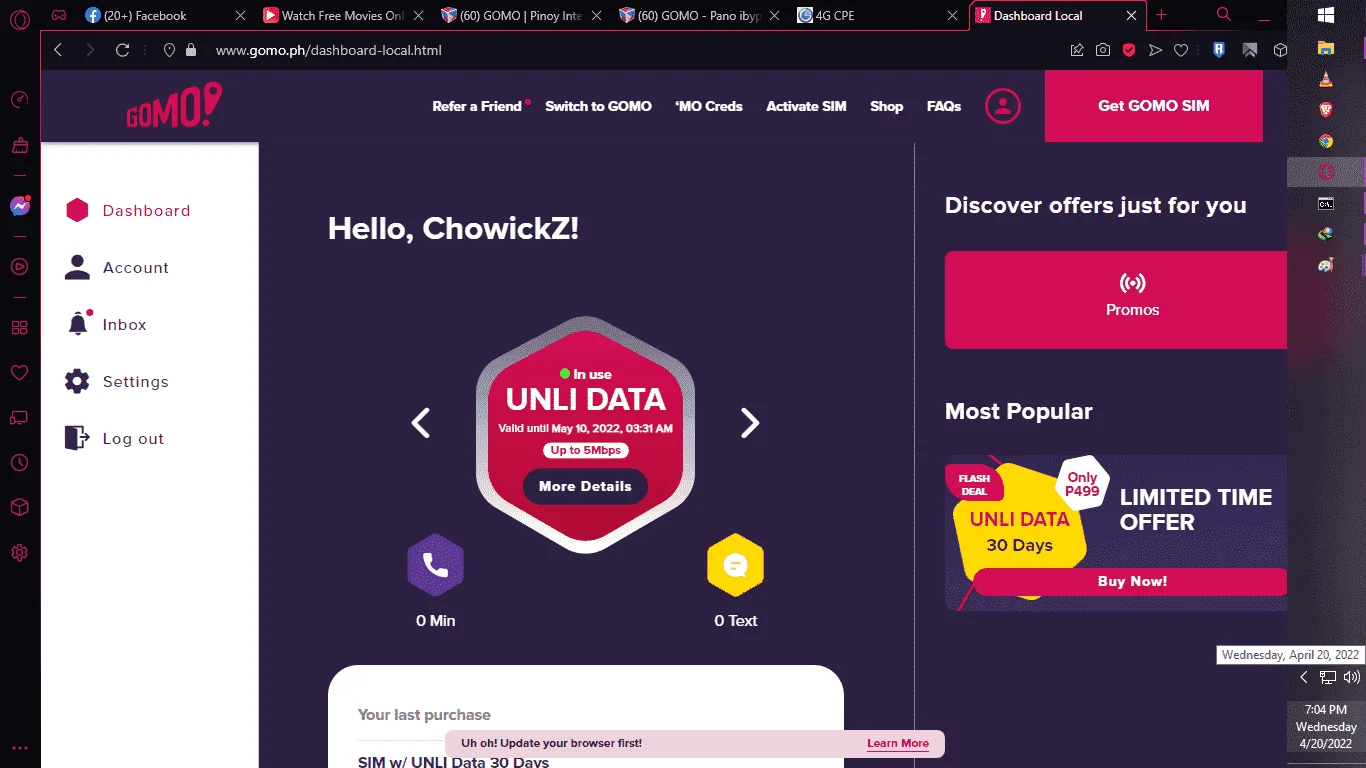Switch to the GOMO - Pano ibyp tab
Image resolution: width=1366 pixels, height=768 pixels.
pos(700,15)
